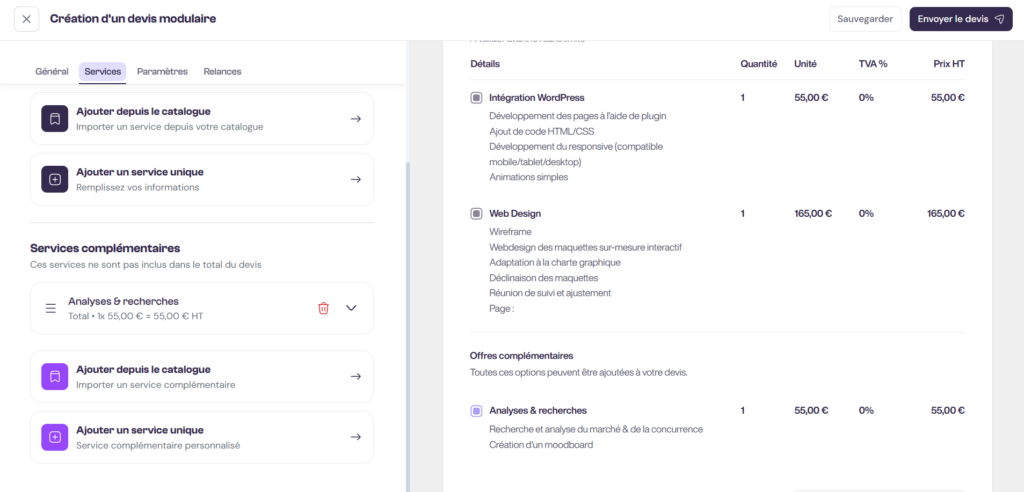
Task: Click the paper plane icon in Envoyer le devis
Action: click(999, 19)
